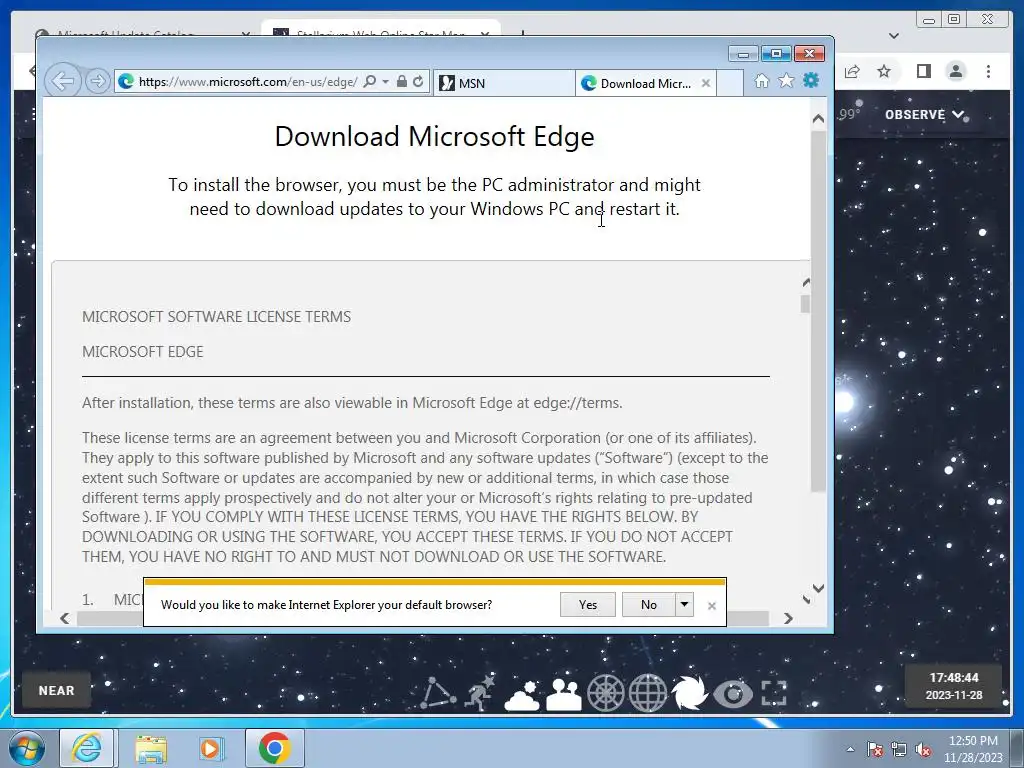
Task: Toggle constellation lines in Stellarium
Action: 438,693
